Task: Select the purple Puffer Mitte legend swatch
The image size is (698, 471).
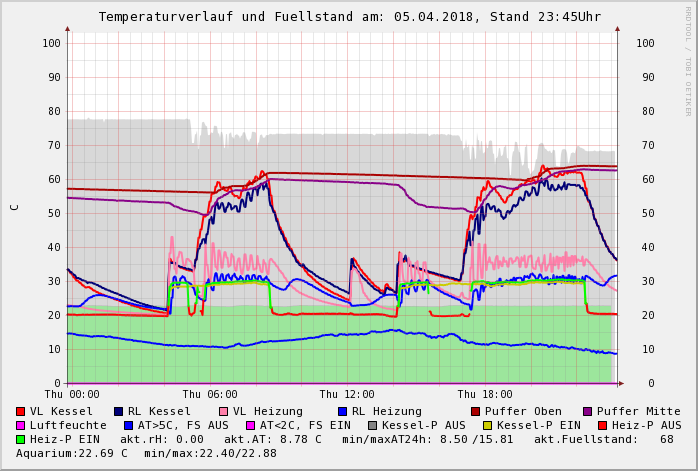Action: click(x=588, y=411)
